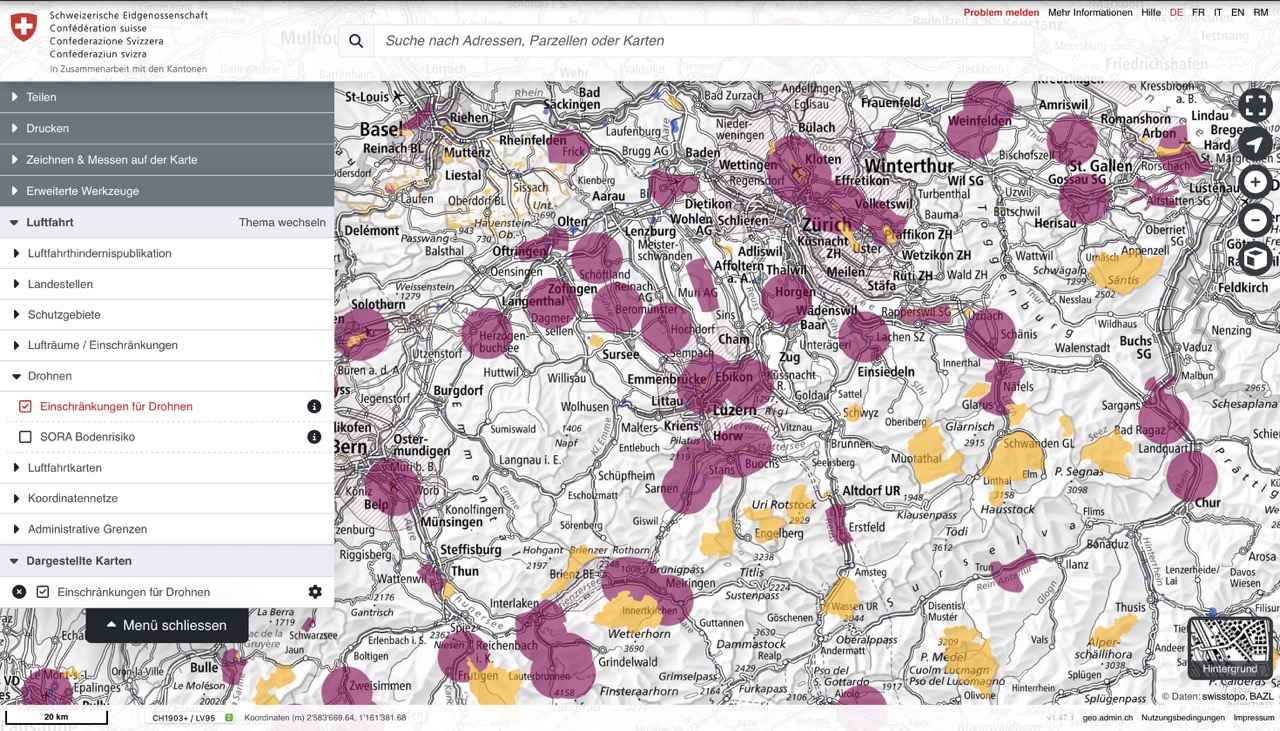This screenshot has width=1280, height=731.
Task: Enable the SORA Bodenrisiko checkbox
Action: pyautogui.click(x=26, y=437)
